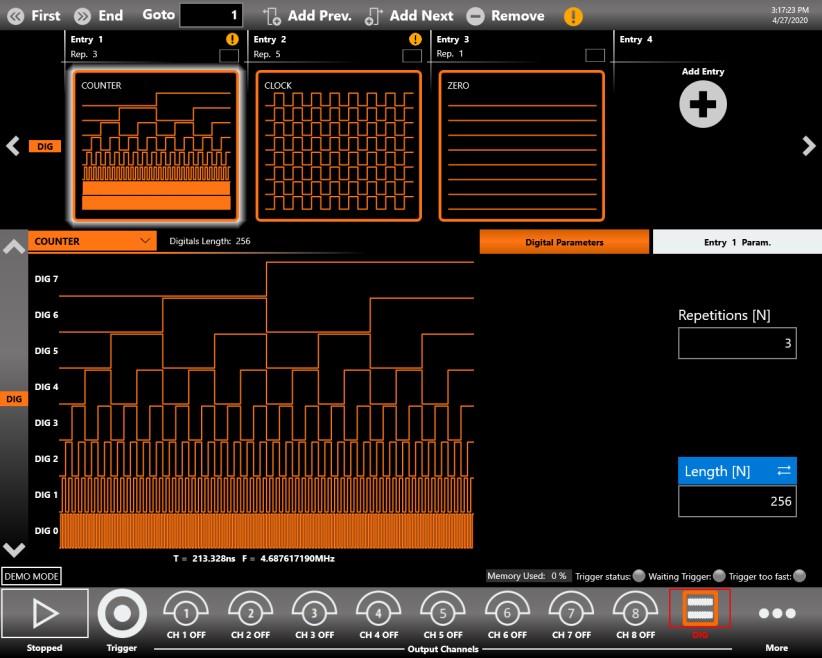The width and height of the screenshot is (822, 658).
Task: Toggle CH 7 output on
Action: coord(571,614)
